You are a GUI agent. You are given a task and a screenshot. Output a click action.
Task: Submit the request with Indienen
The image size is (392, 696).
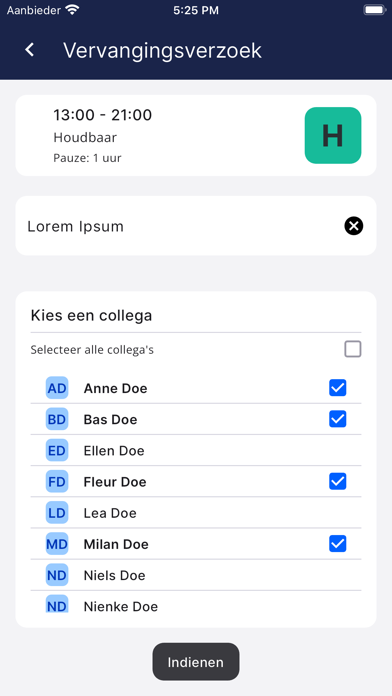point(196,662)
